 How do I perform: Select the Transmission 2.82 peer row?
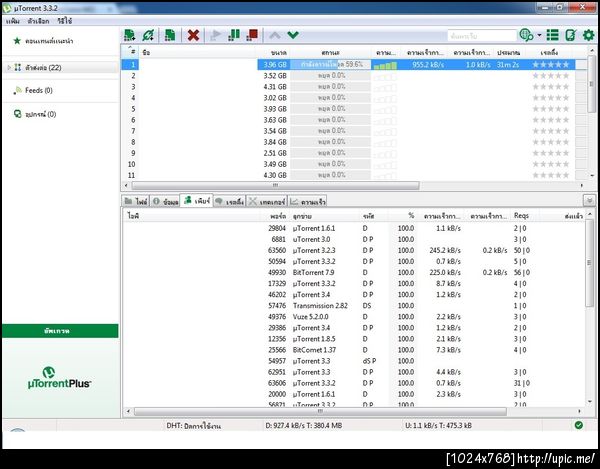[x=354, y=306]
